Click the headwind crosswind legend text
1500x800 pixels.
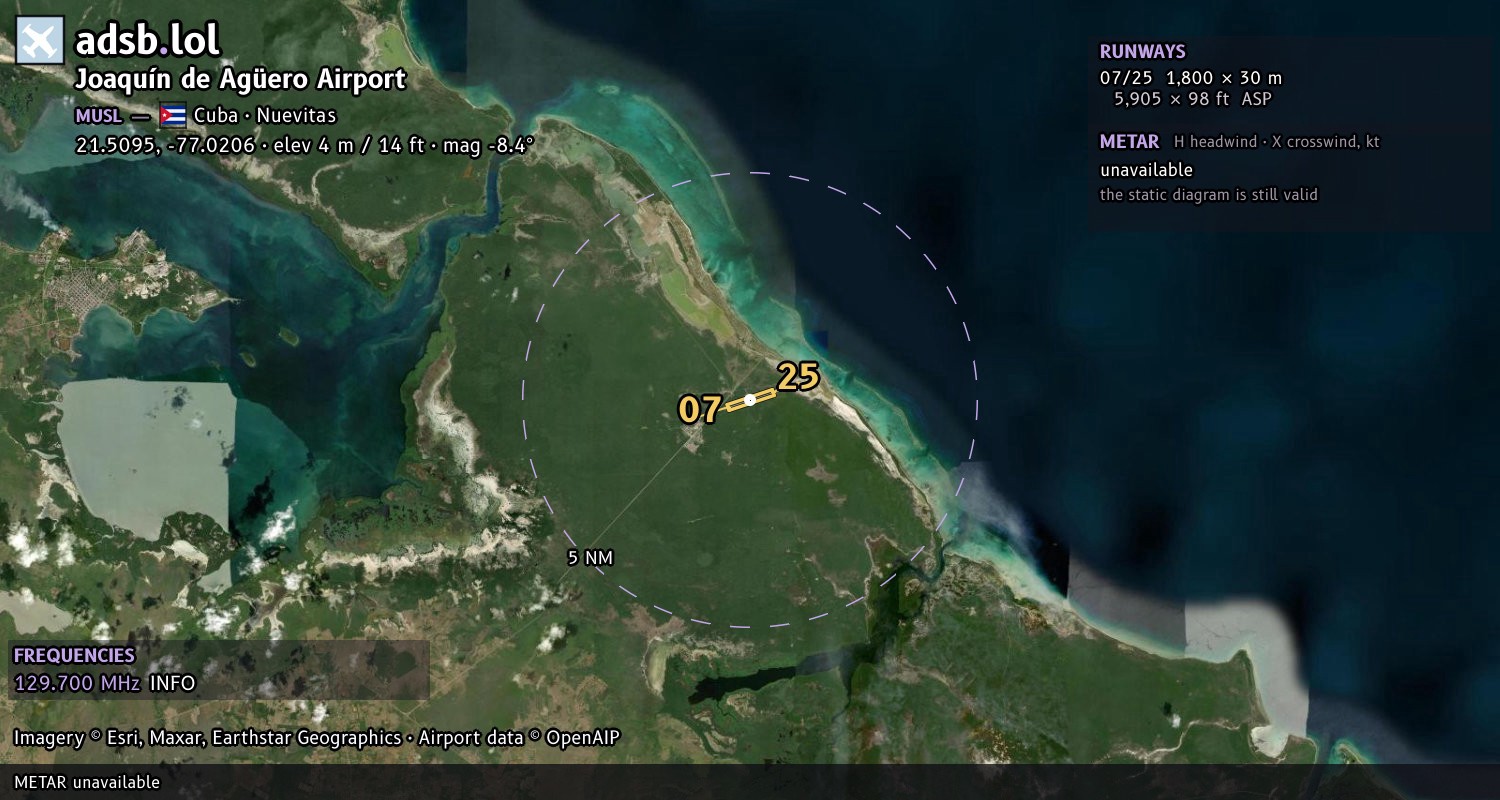pos(1277,142)
